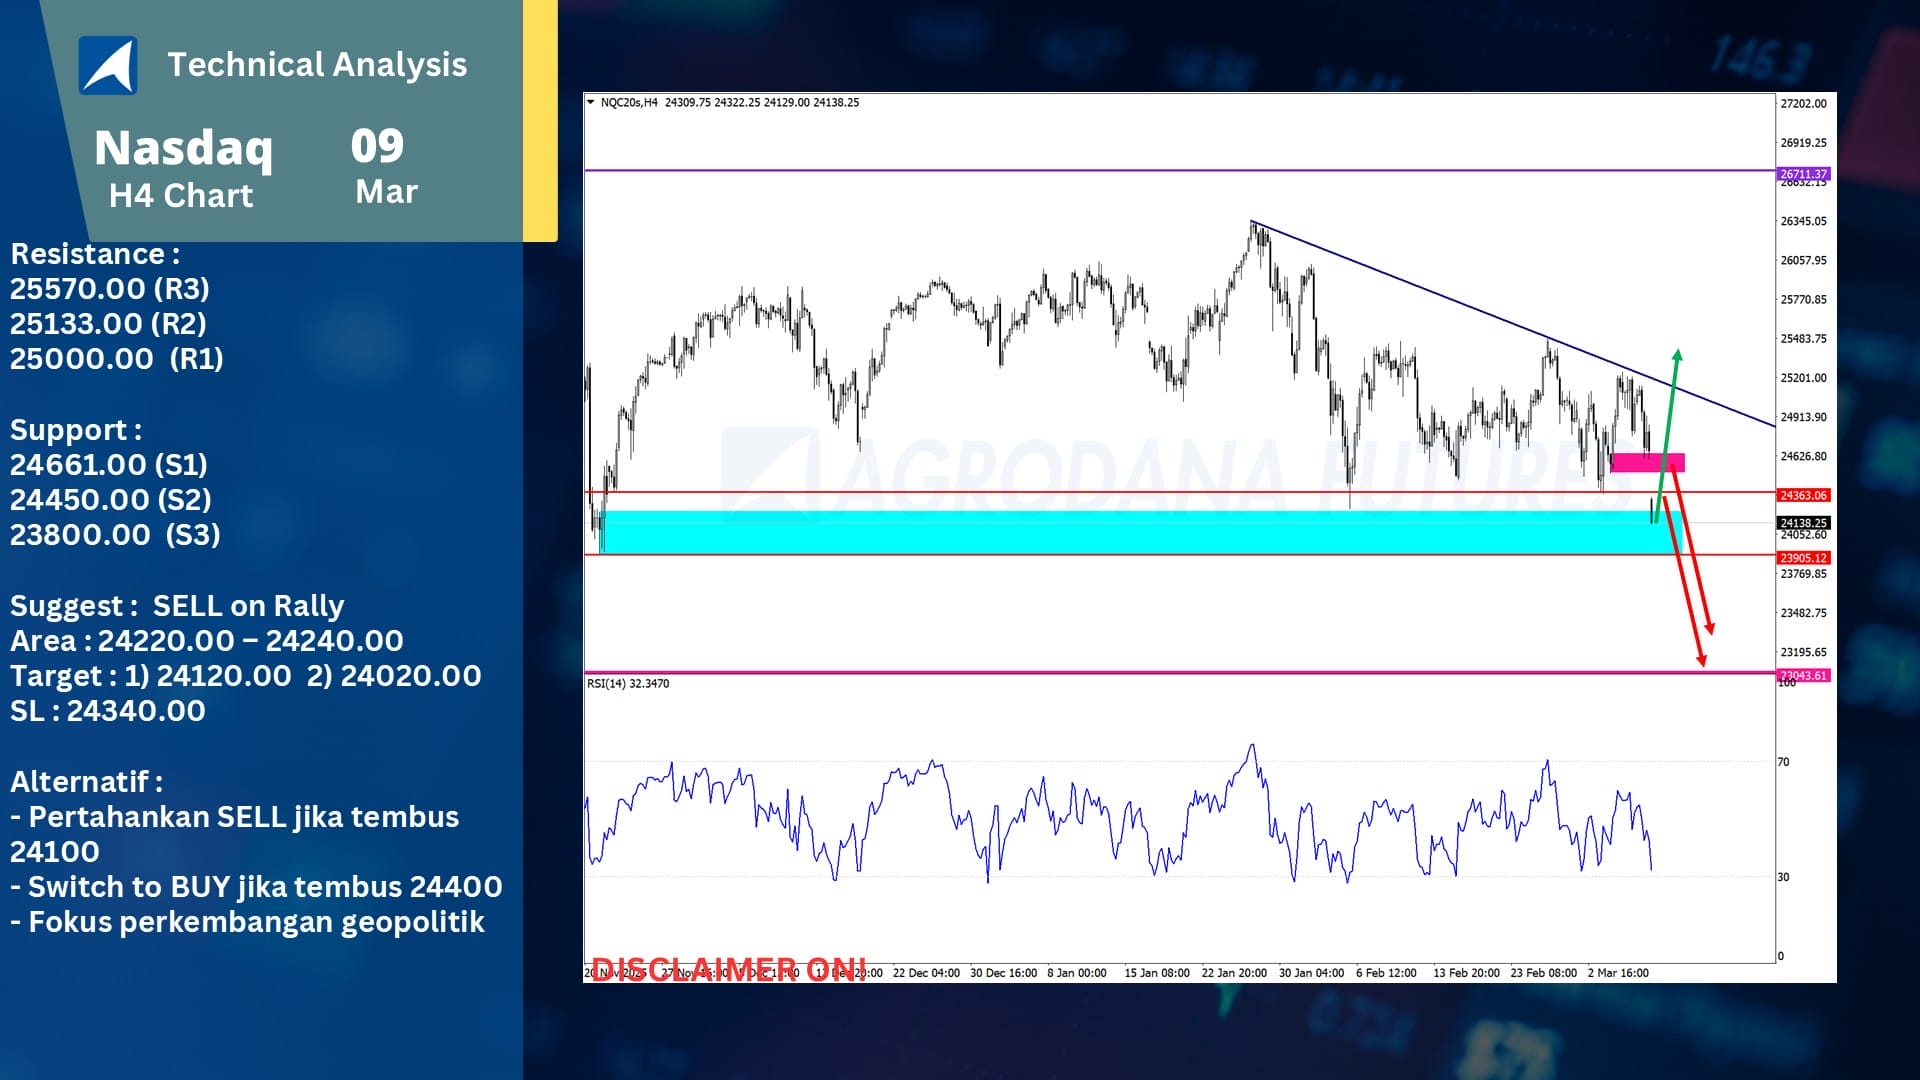Click the upper red downward arrow head

pyautogui.click(x=1710, y=627)
